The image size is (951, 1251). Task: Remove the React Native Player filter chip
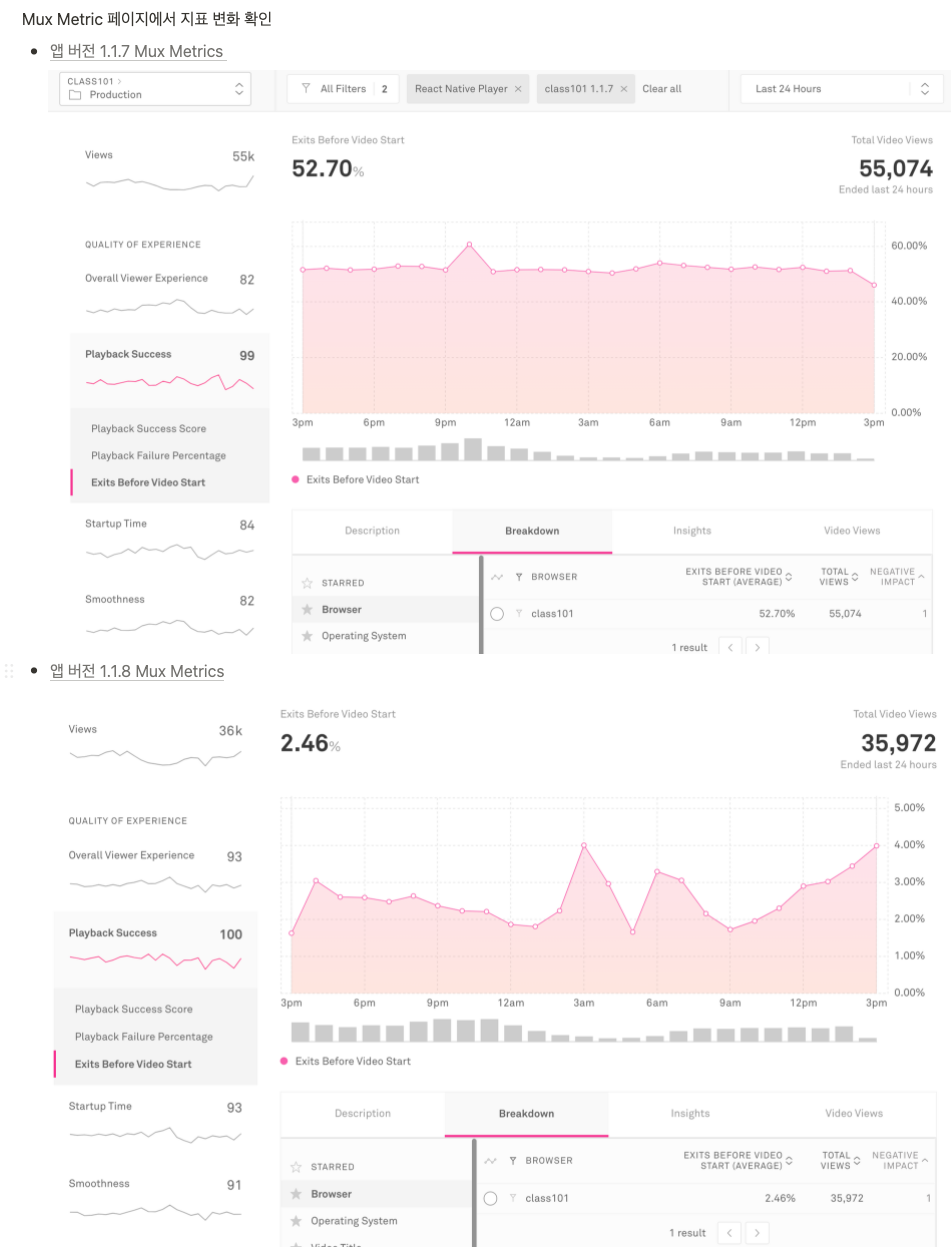[518, 89]
